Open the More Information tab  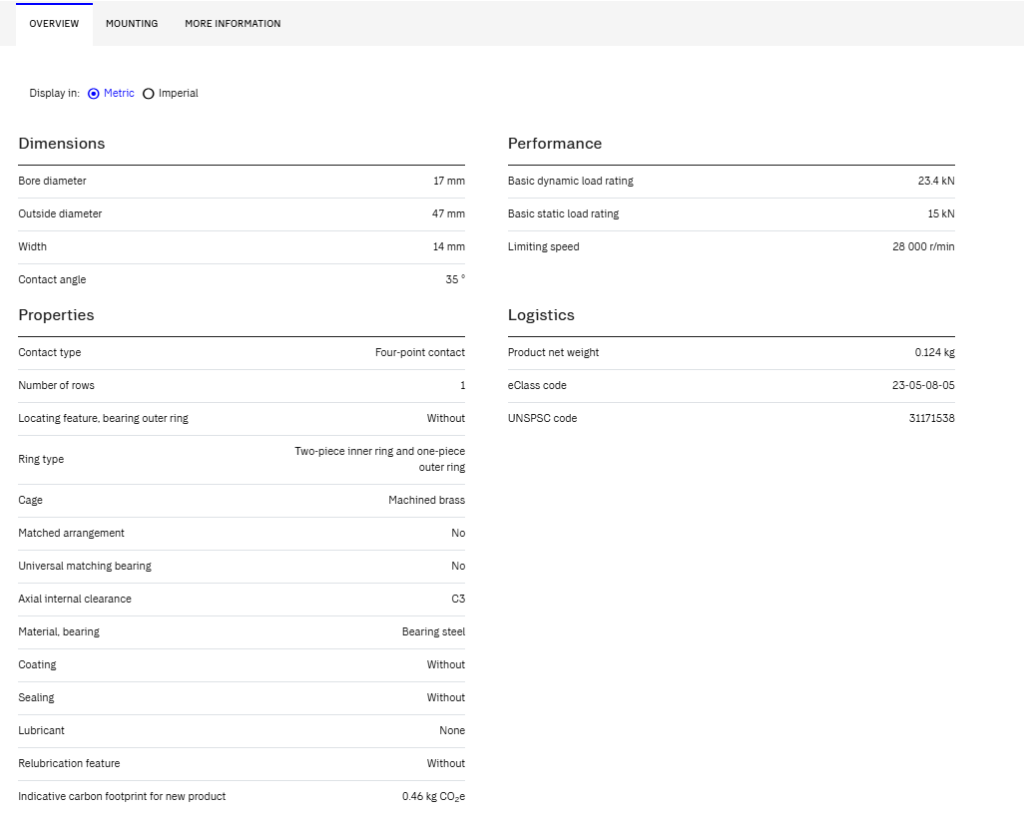(x=232, y=24)
